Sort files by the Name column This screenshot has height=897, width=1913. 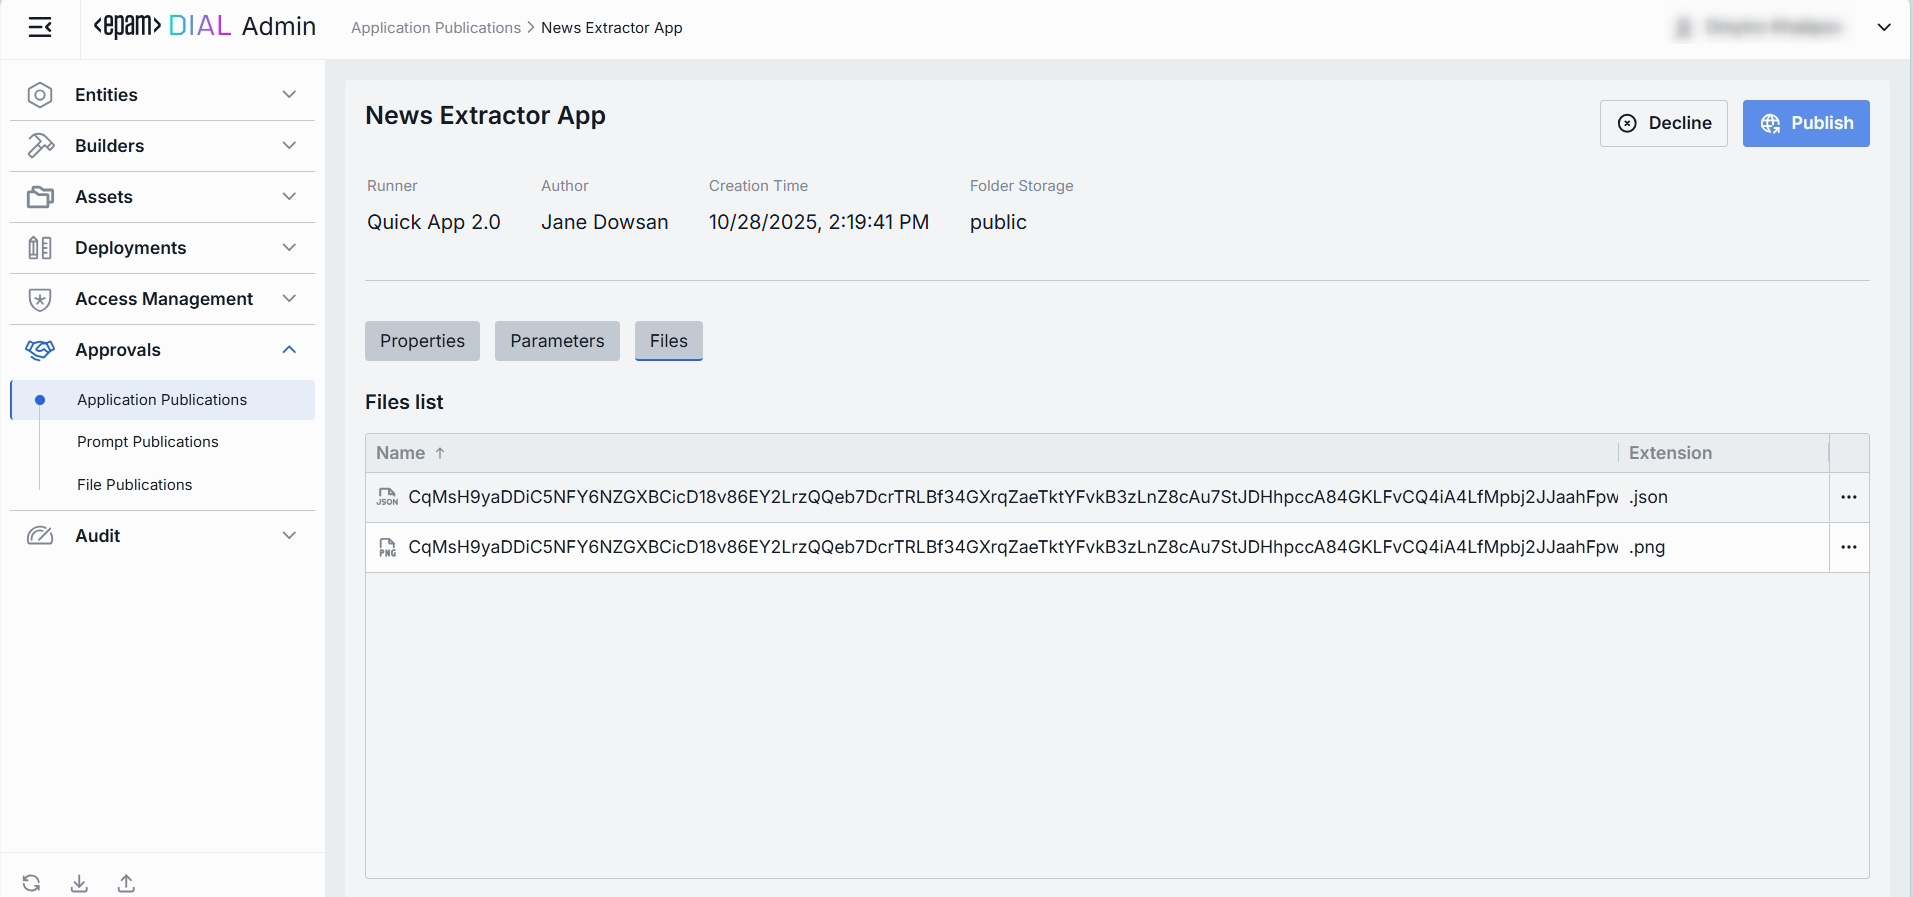click(401, 453)
